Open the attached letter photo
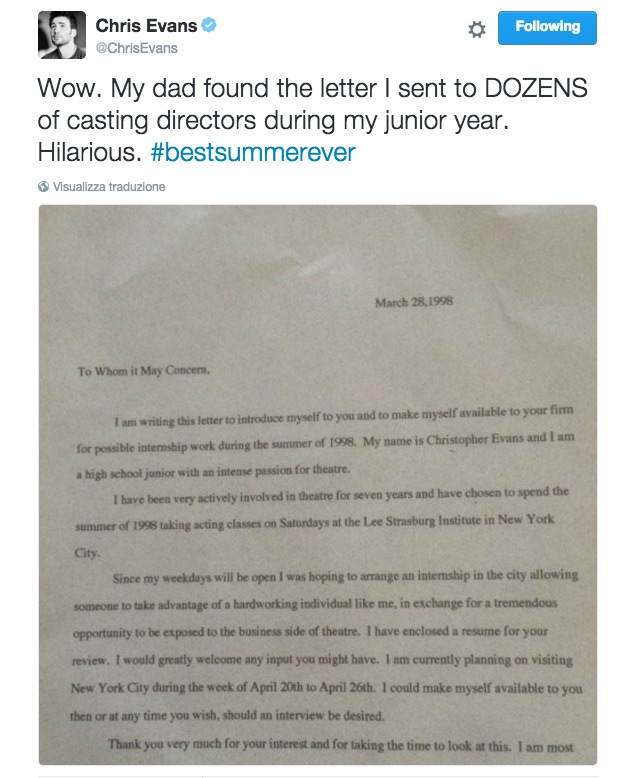This screenshot has width=635, height=778. [318, 485]
